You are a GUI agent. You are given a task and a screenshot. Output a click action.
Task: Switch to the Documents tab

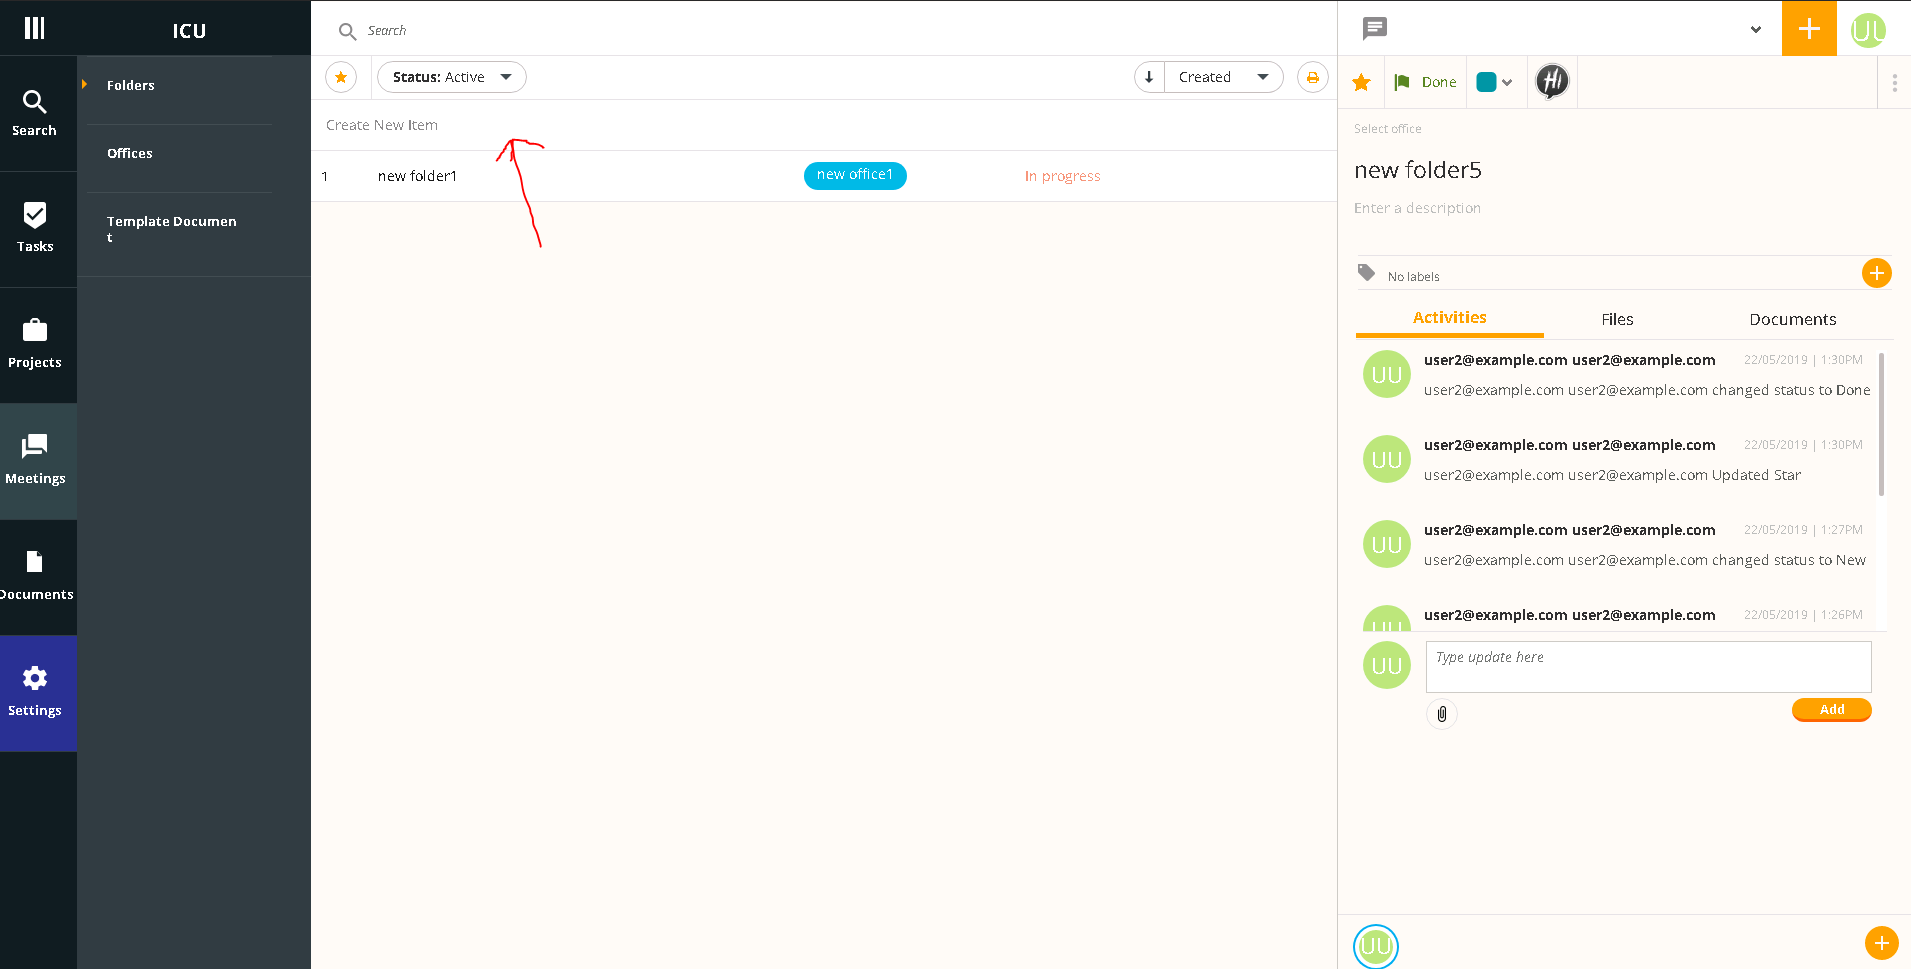pos(1792,319)
